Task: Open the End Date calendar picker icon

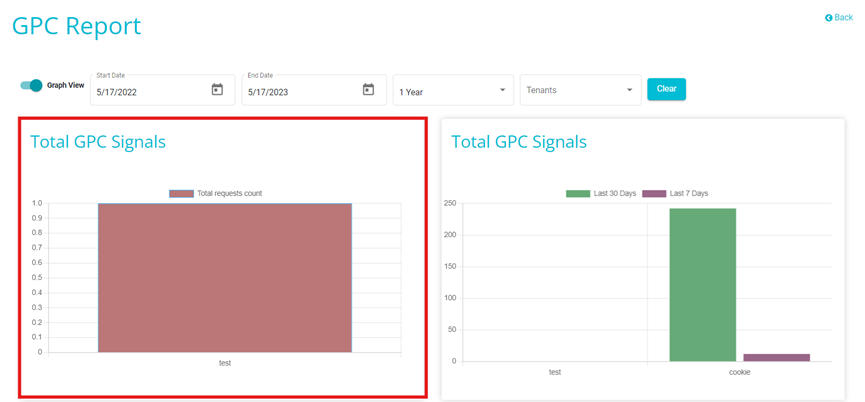Action: click(x=369, y=89)
